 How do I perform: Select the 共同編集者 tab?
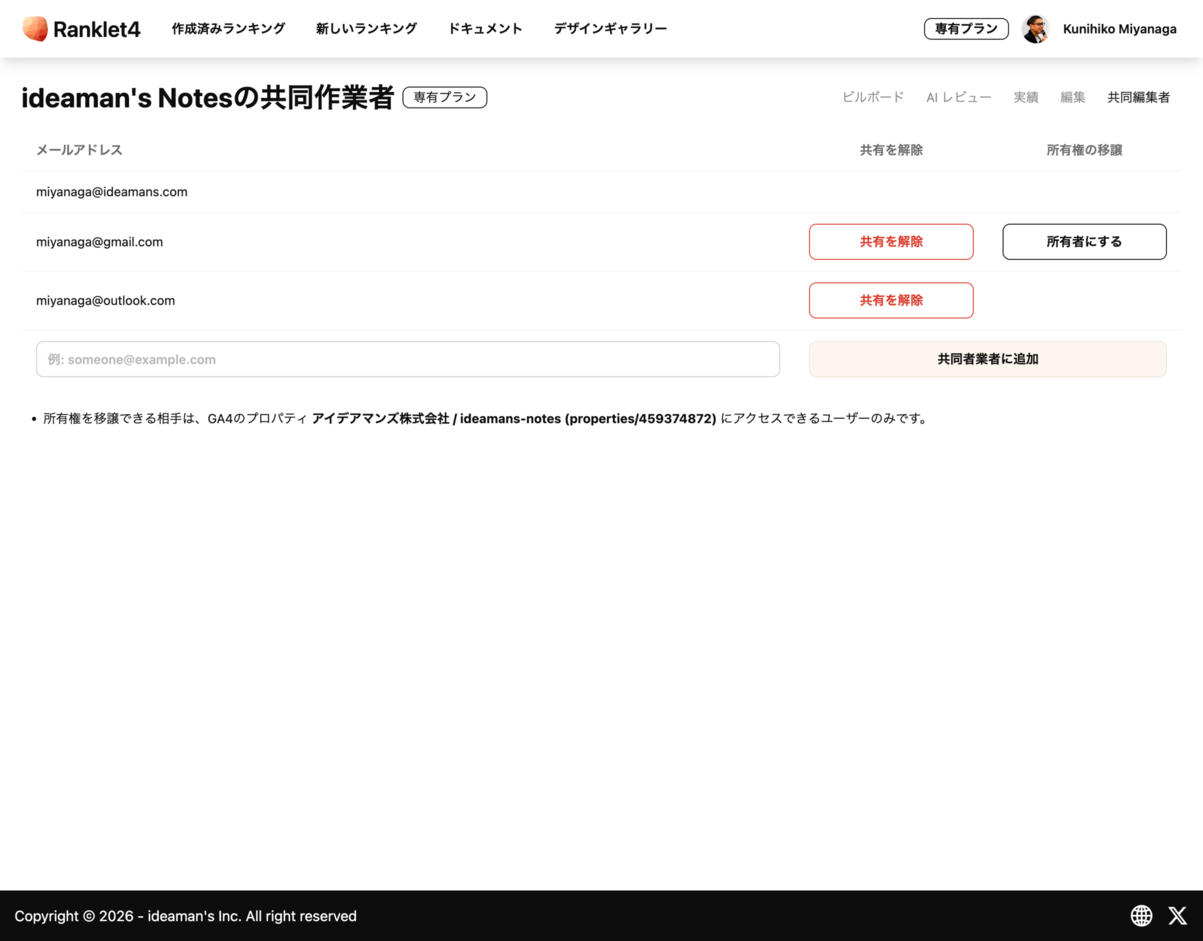pos(1138,96)
